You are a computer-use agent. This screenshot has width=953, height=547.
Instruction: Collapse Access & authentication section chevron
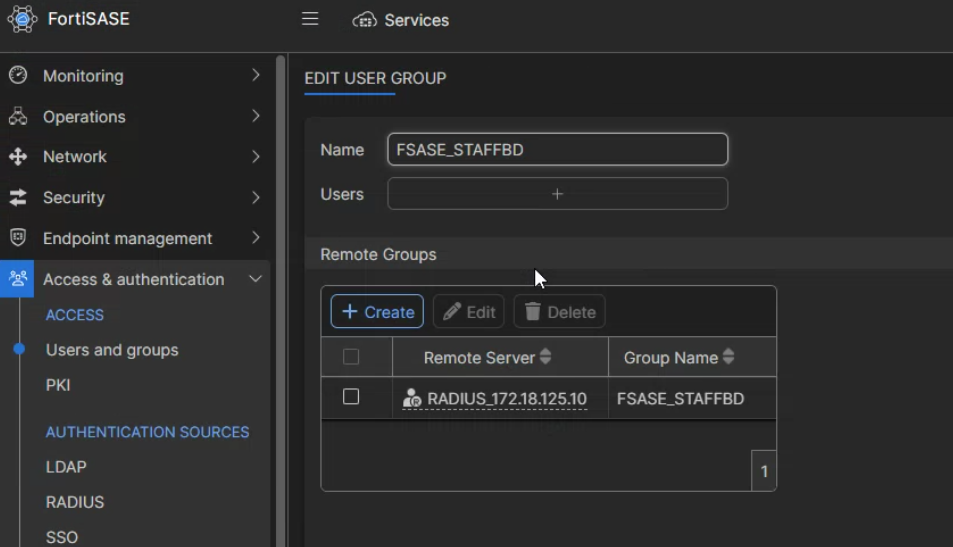pyautogui.click(x=256, y=279)
